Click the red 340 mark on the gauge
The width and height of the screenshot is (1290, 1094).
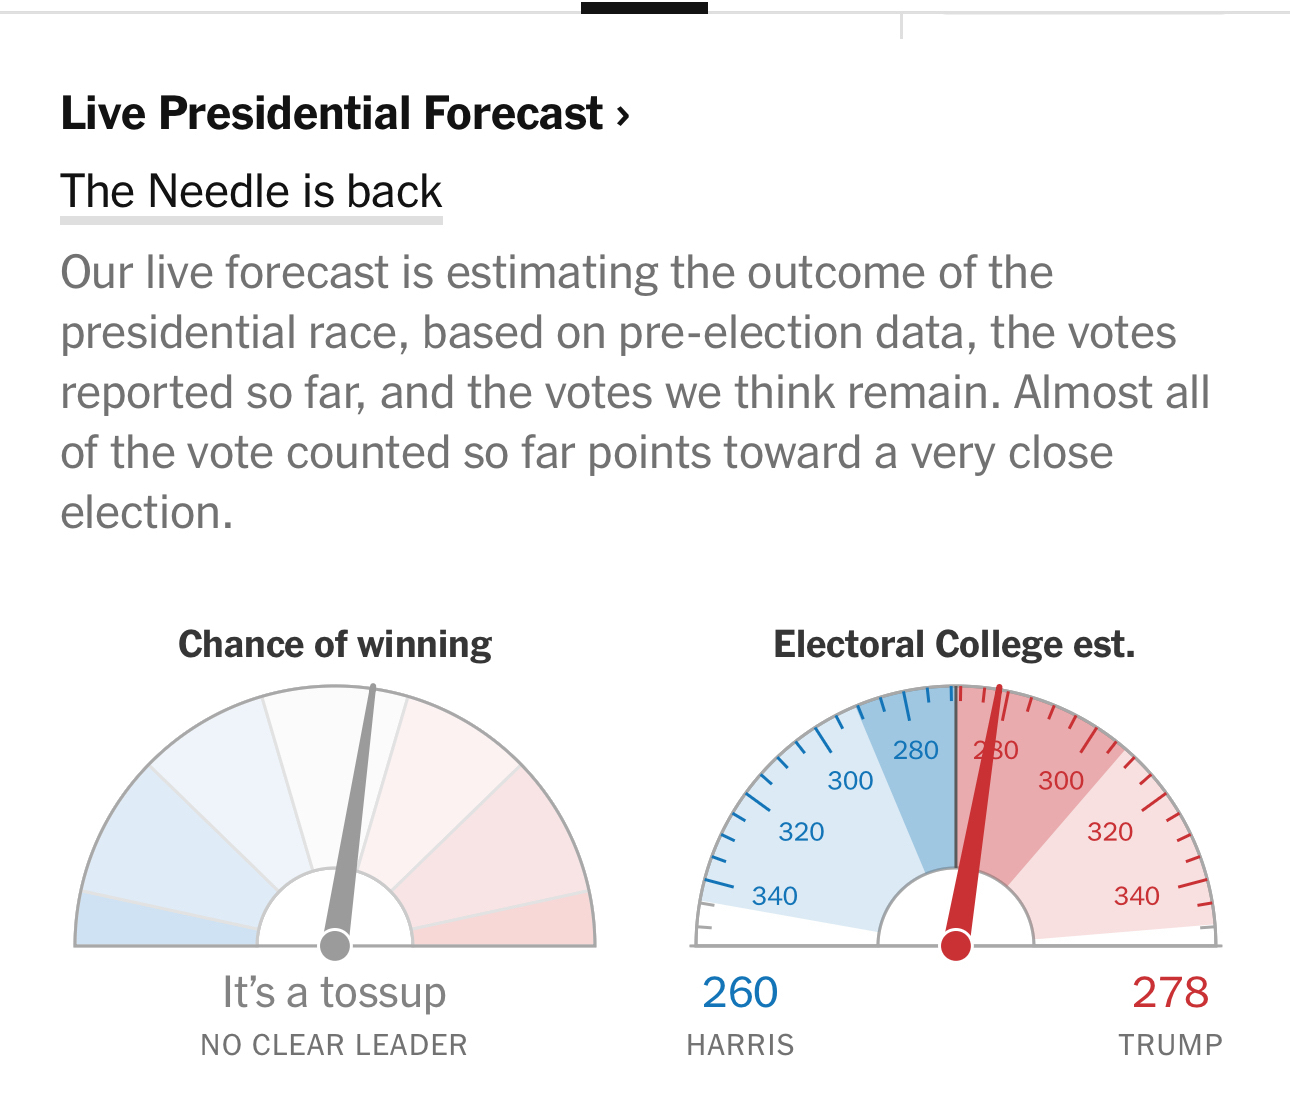pyautogui.click(x=1137, y=896)
